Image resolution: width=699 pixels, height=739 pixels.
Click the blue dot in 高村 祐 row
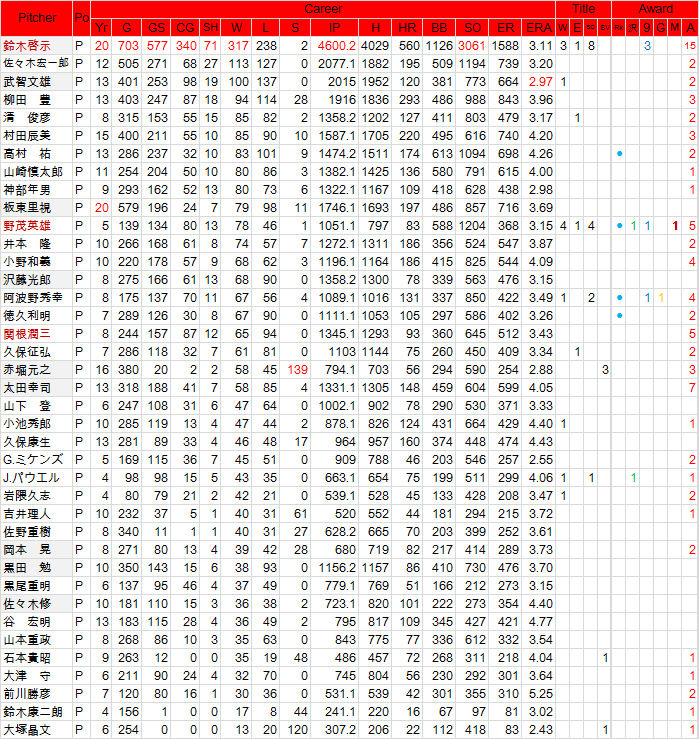pyautogui.click(x=619, y=154)
